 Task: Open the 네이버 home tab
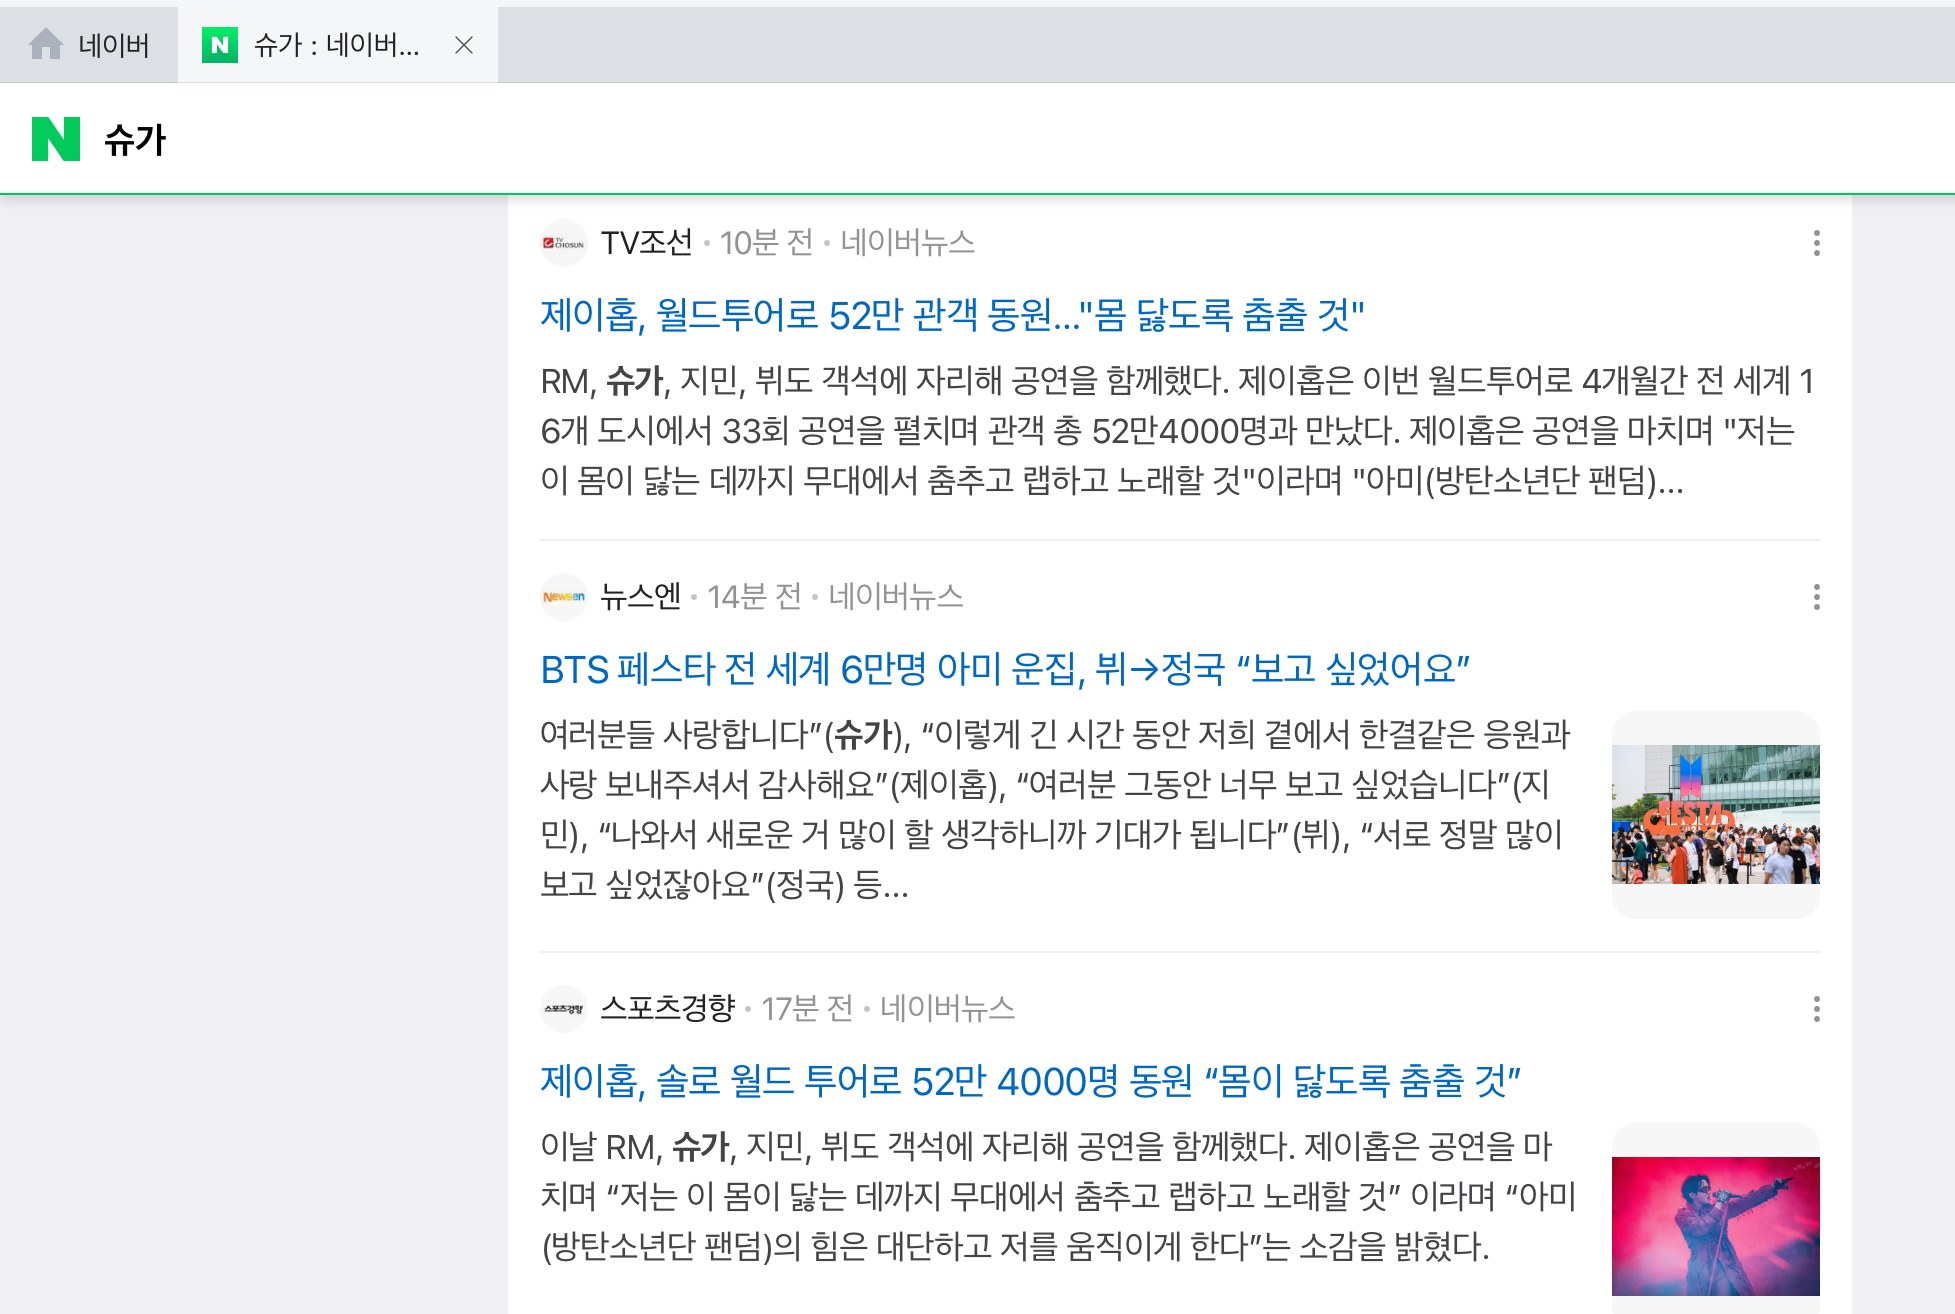[x=89, y=45]
